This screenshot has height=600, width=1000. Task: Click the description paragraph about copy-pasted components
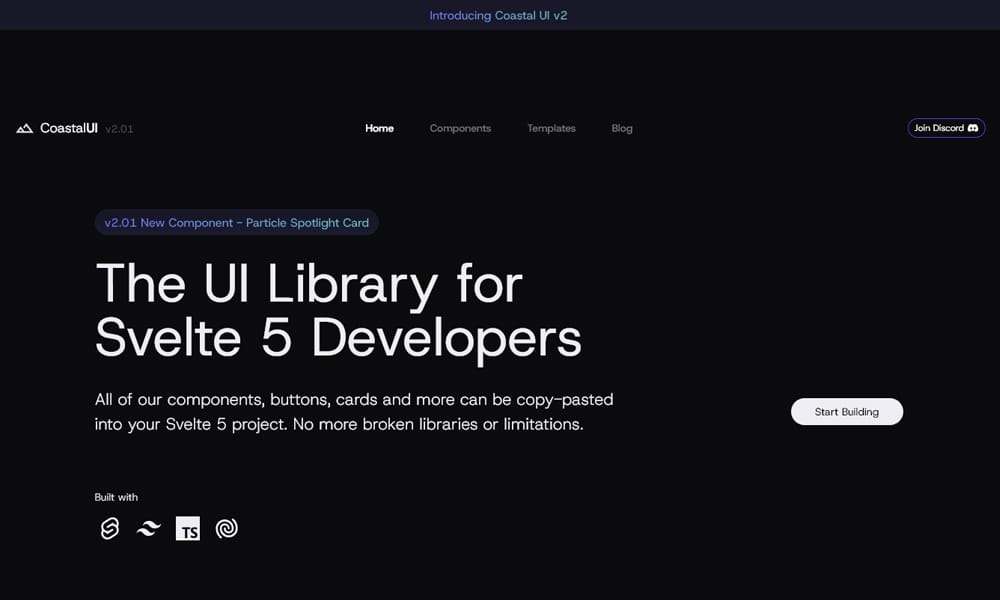pyautogui.click(x=354, y=412)
